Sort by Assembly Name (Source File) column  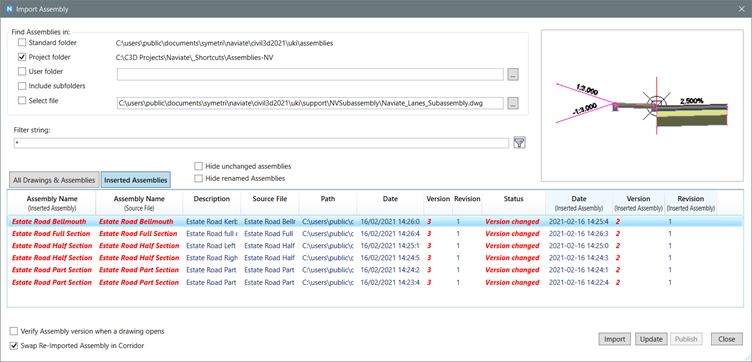point(139,203)
